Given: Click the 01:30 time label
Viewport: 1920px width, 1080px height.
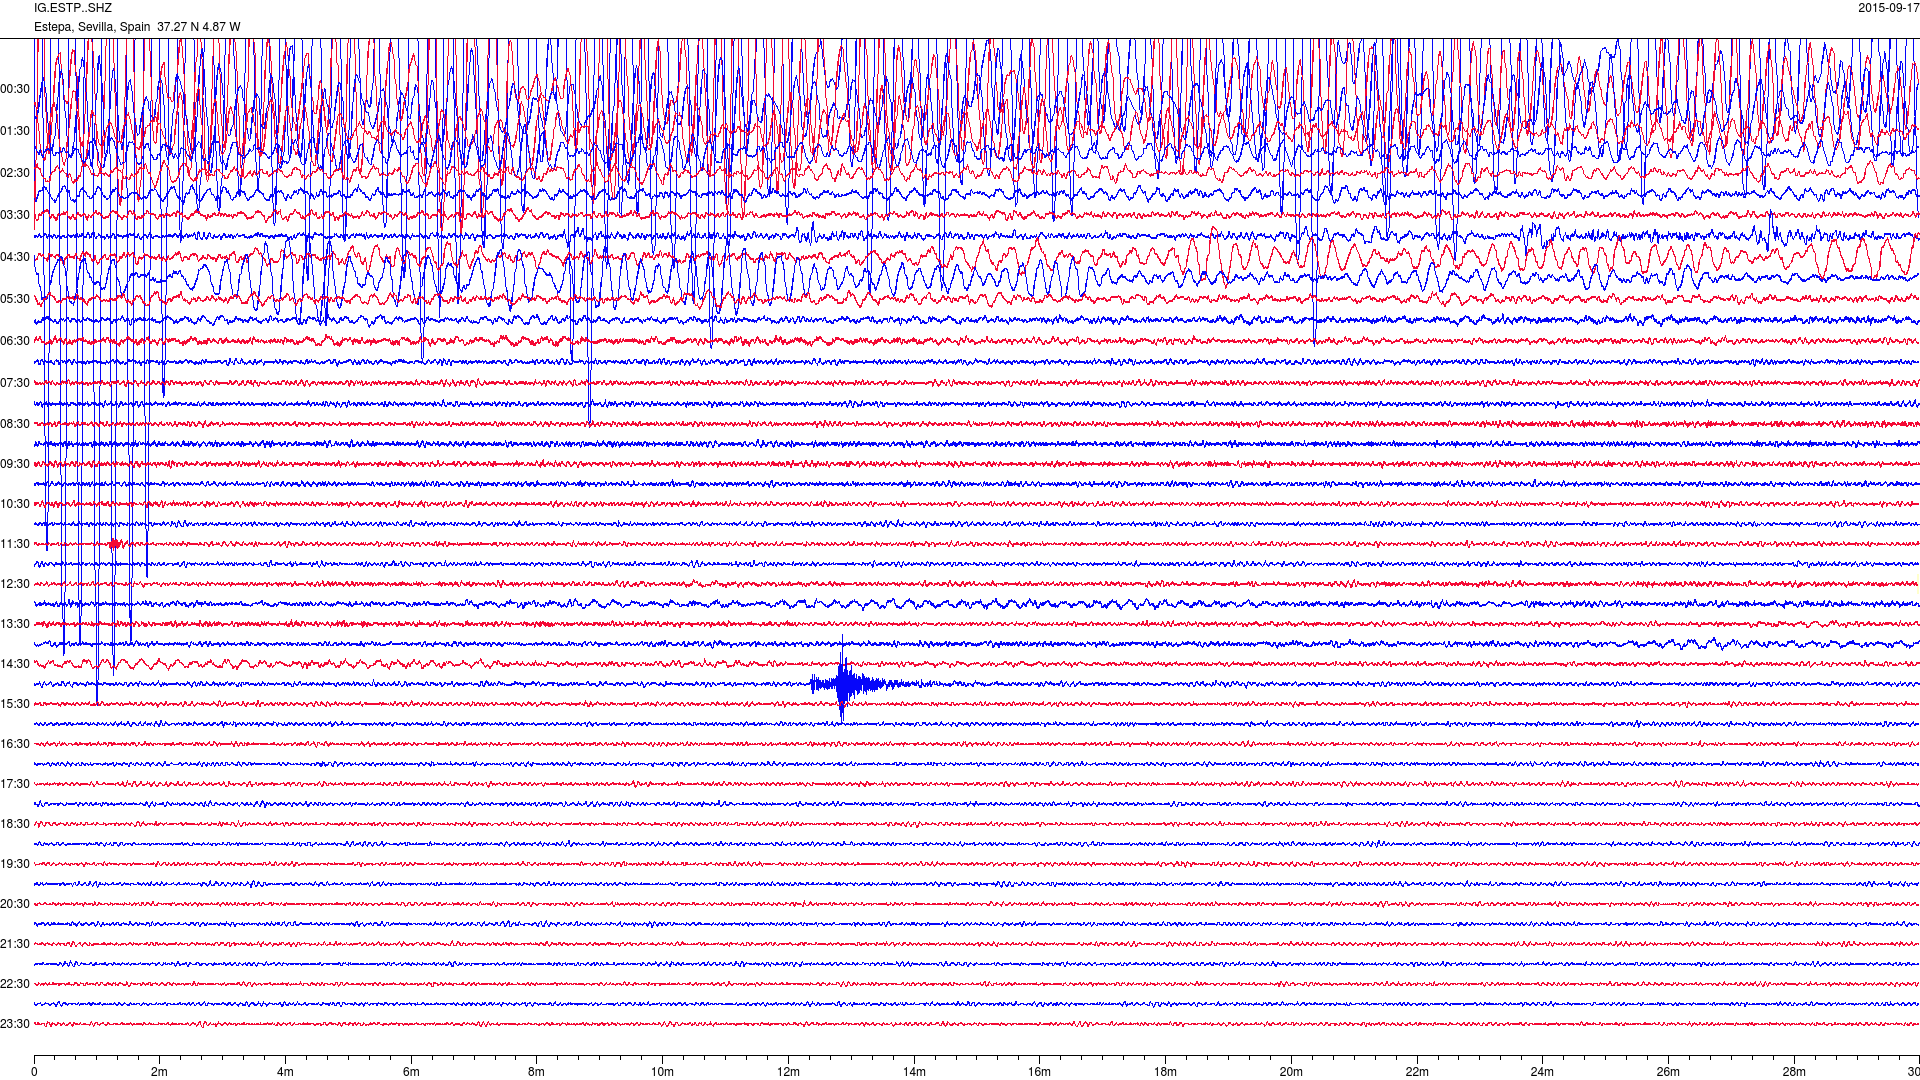Looking at the screenshot, I should [15, 131].
